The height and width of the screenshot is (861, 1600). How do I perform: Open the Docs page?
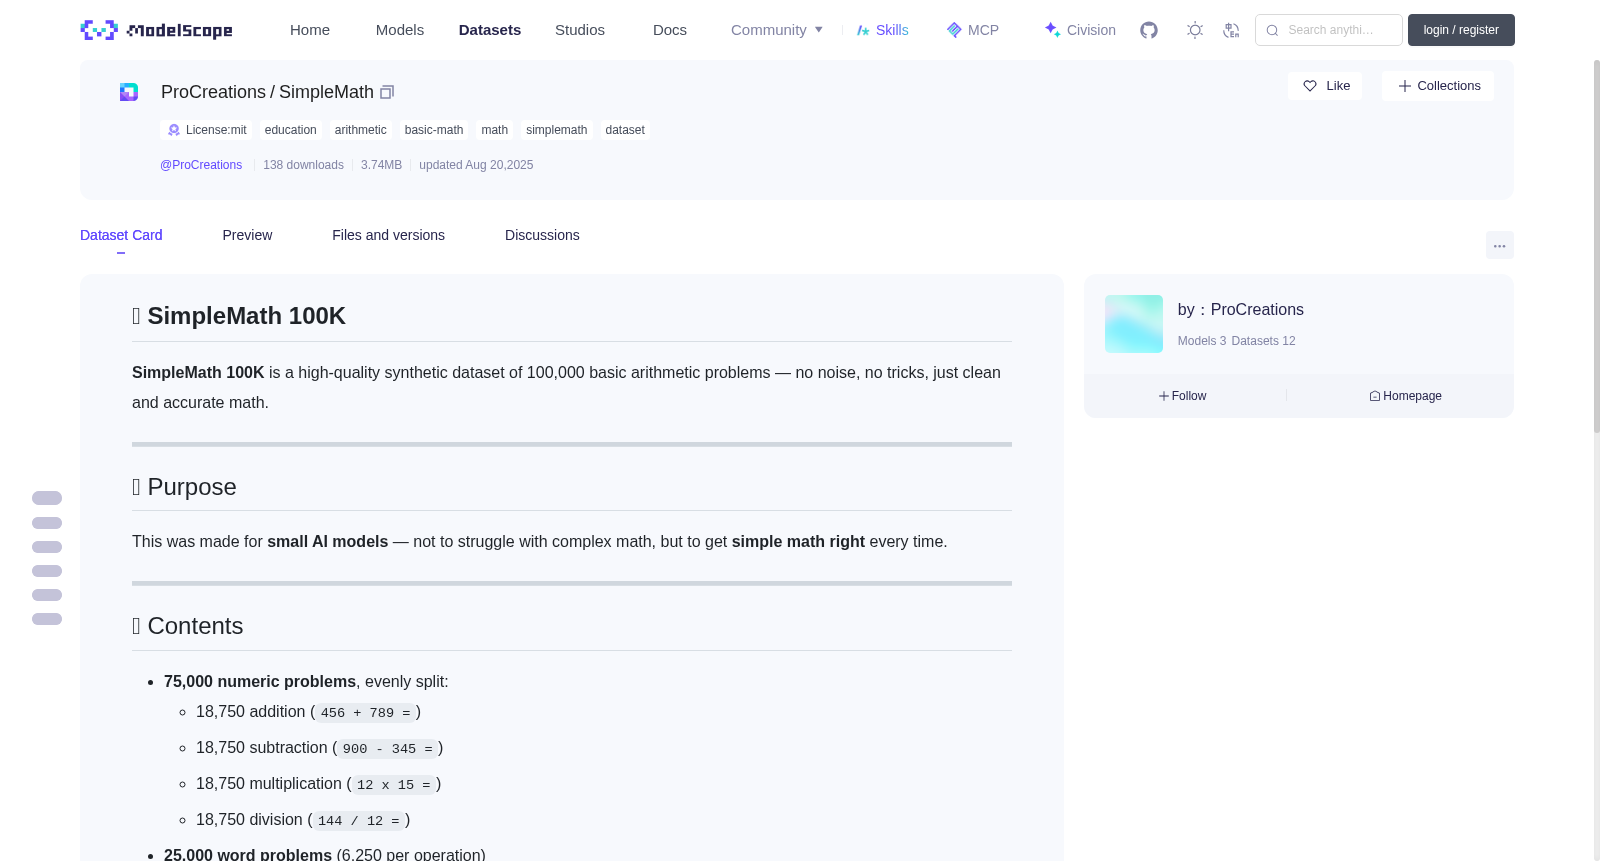click(670, 30)
